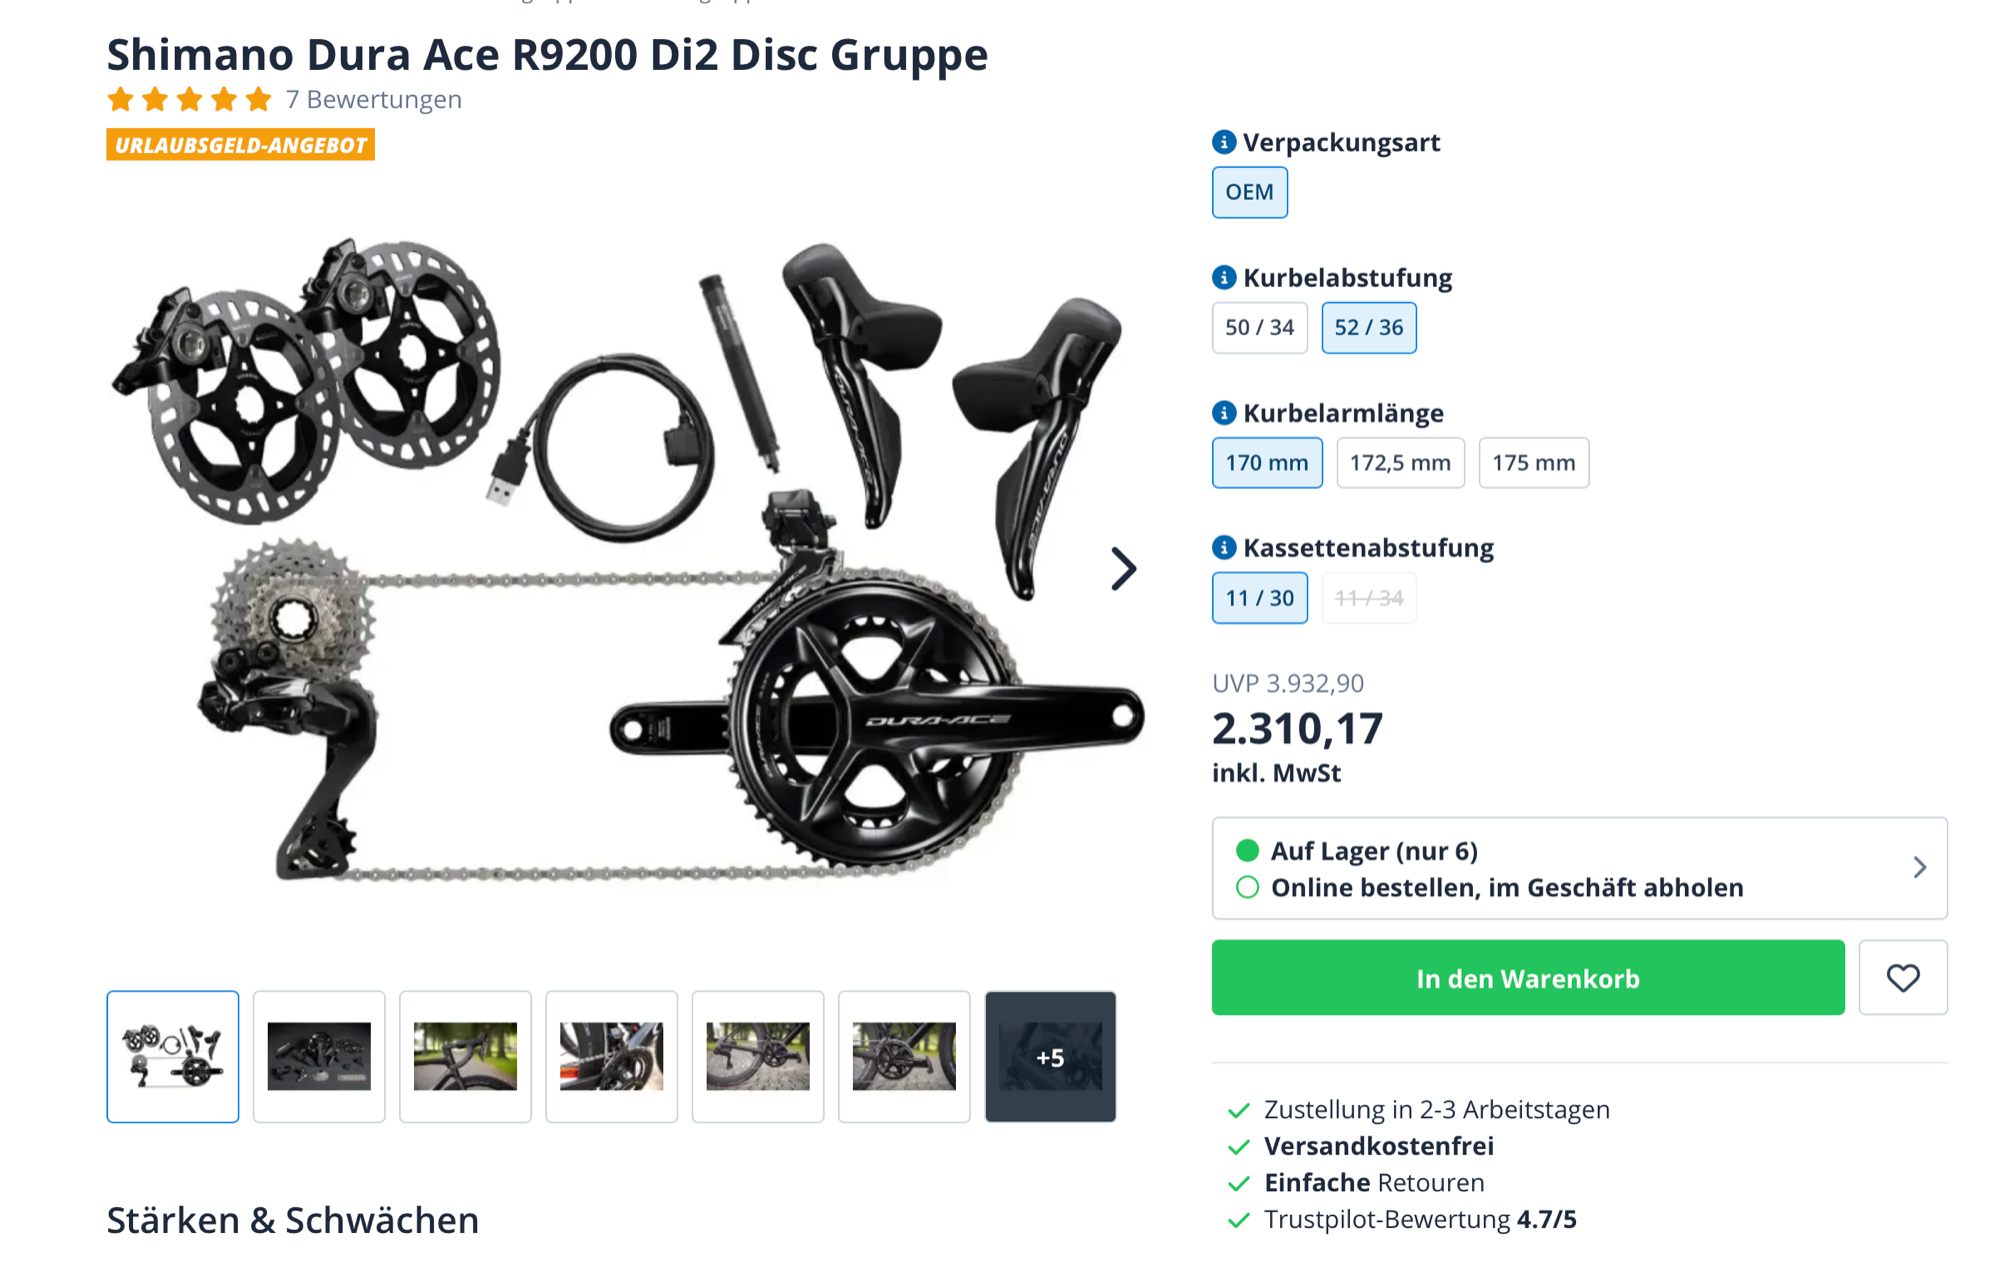Choose the 175 mm crank arm length

pyautogui.click(x=1533, y=462)
